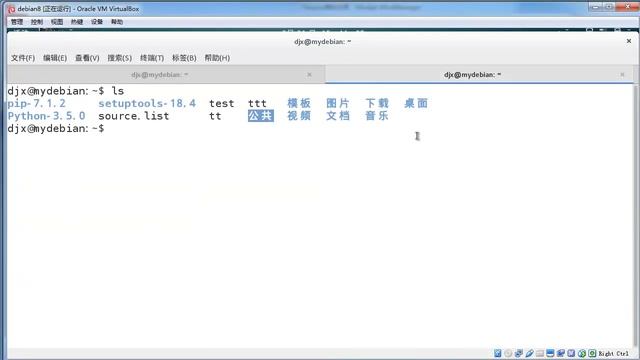Click the Python-3.5.0 directory name
Image resolution: width=640 pixels, height=360 pixels.
[46, 116]
